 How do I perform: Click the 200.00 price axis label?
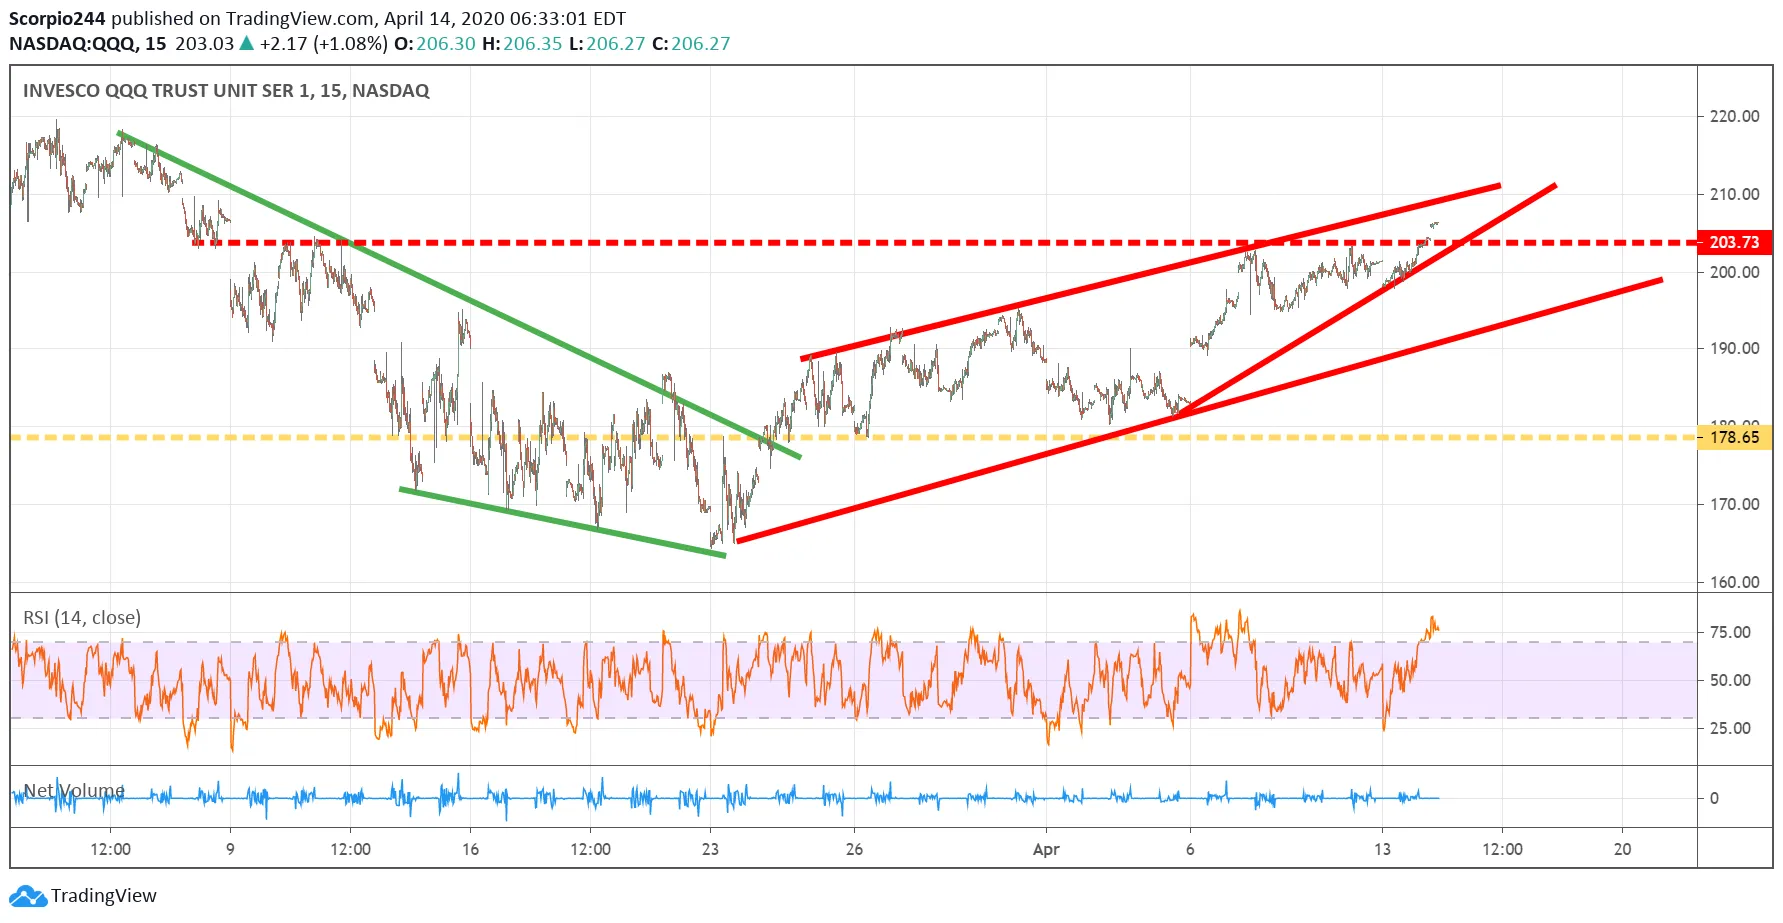point(1735,272)
